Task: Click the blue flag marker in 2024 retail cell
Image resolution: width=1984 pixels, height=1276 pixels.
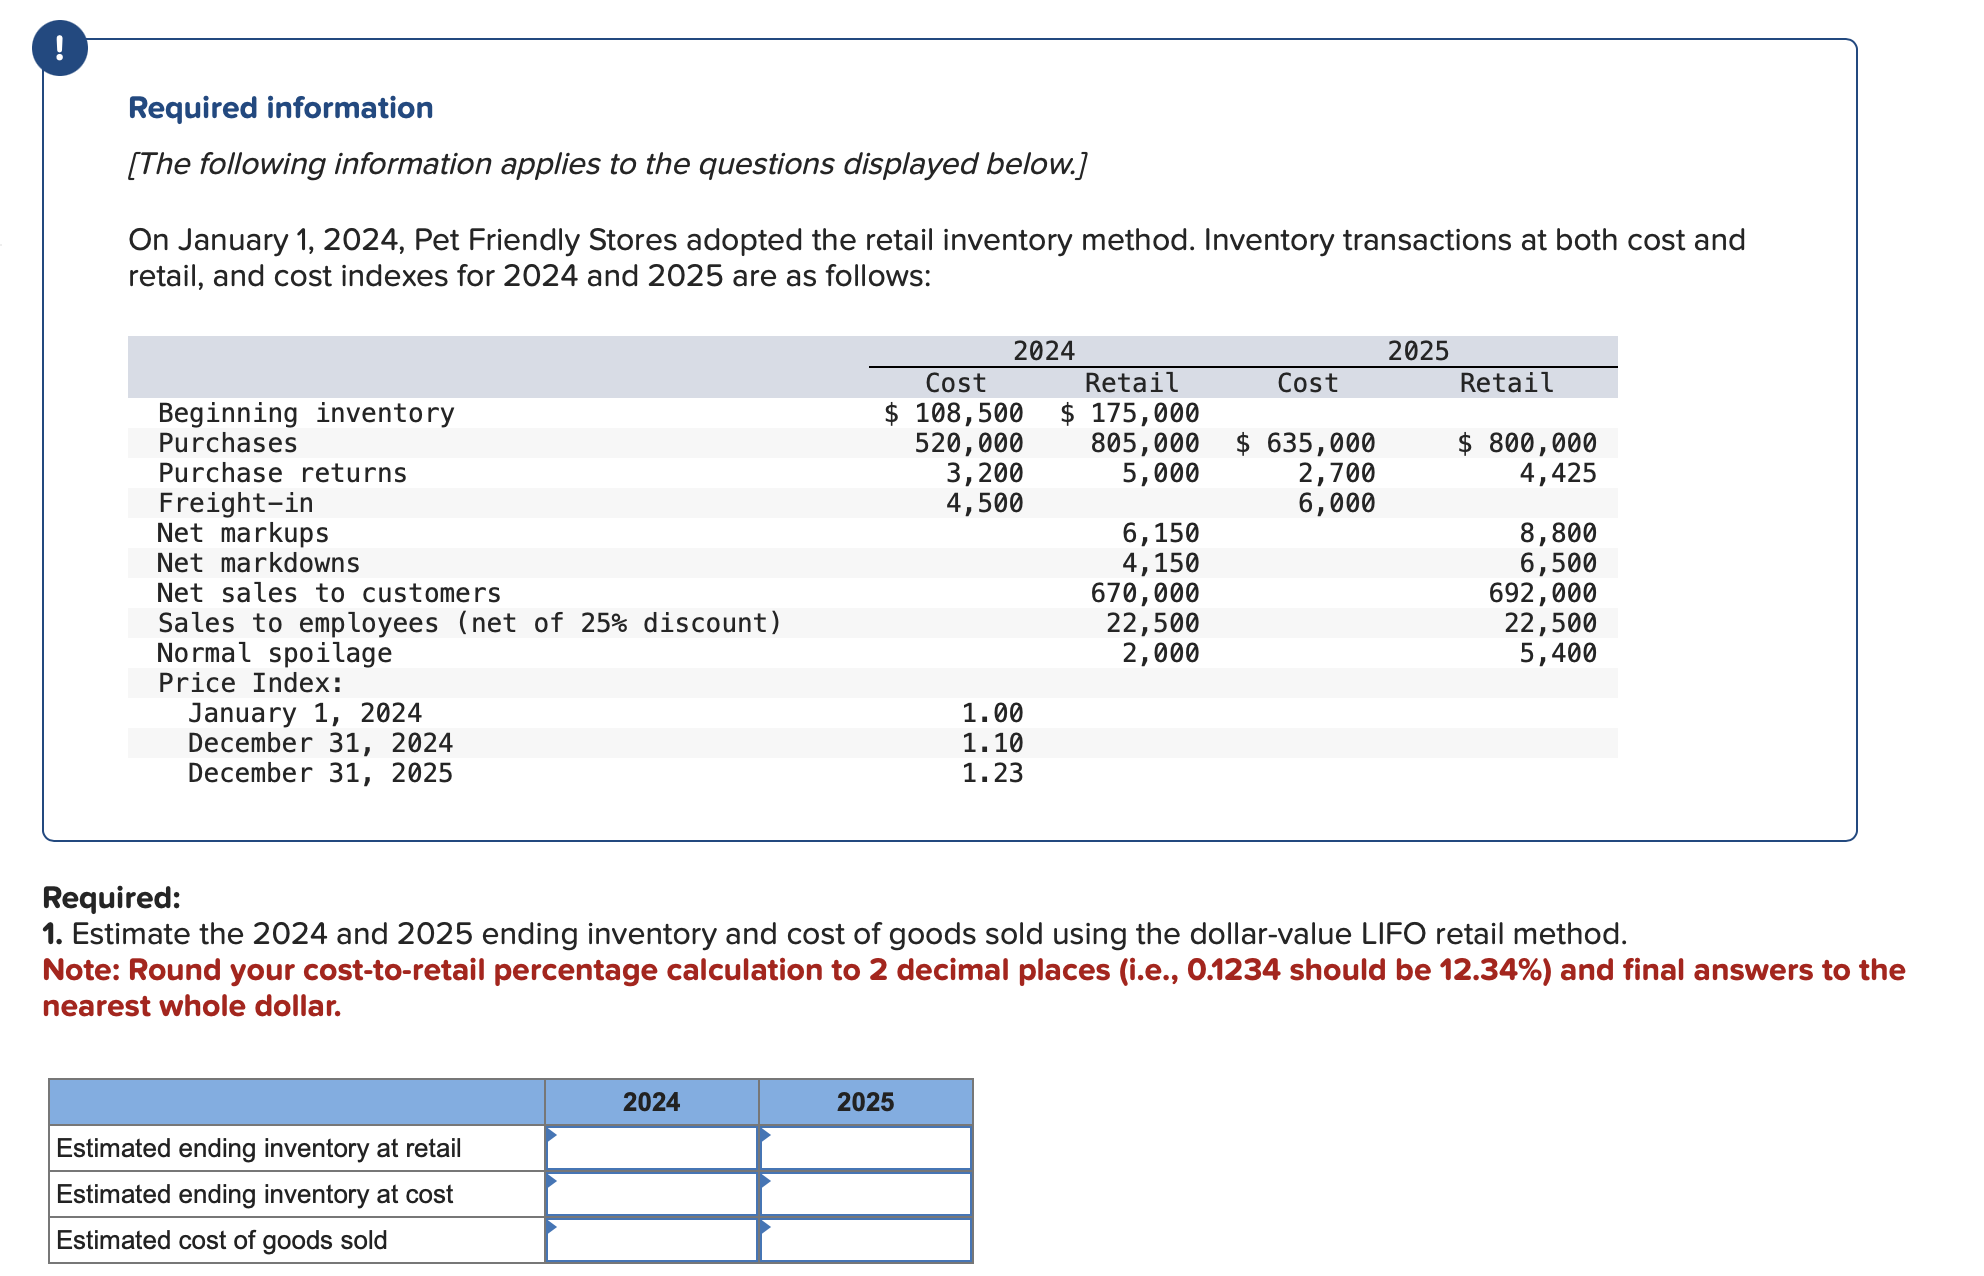Action: pos(551,1136)
